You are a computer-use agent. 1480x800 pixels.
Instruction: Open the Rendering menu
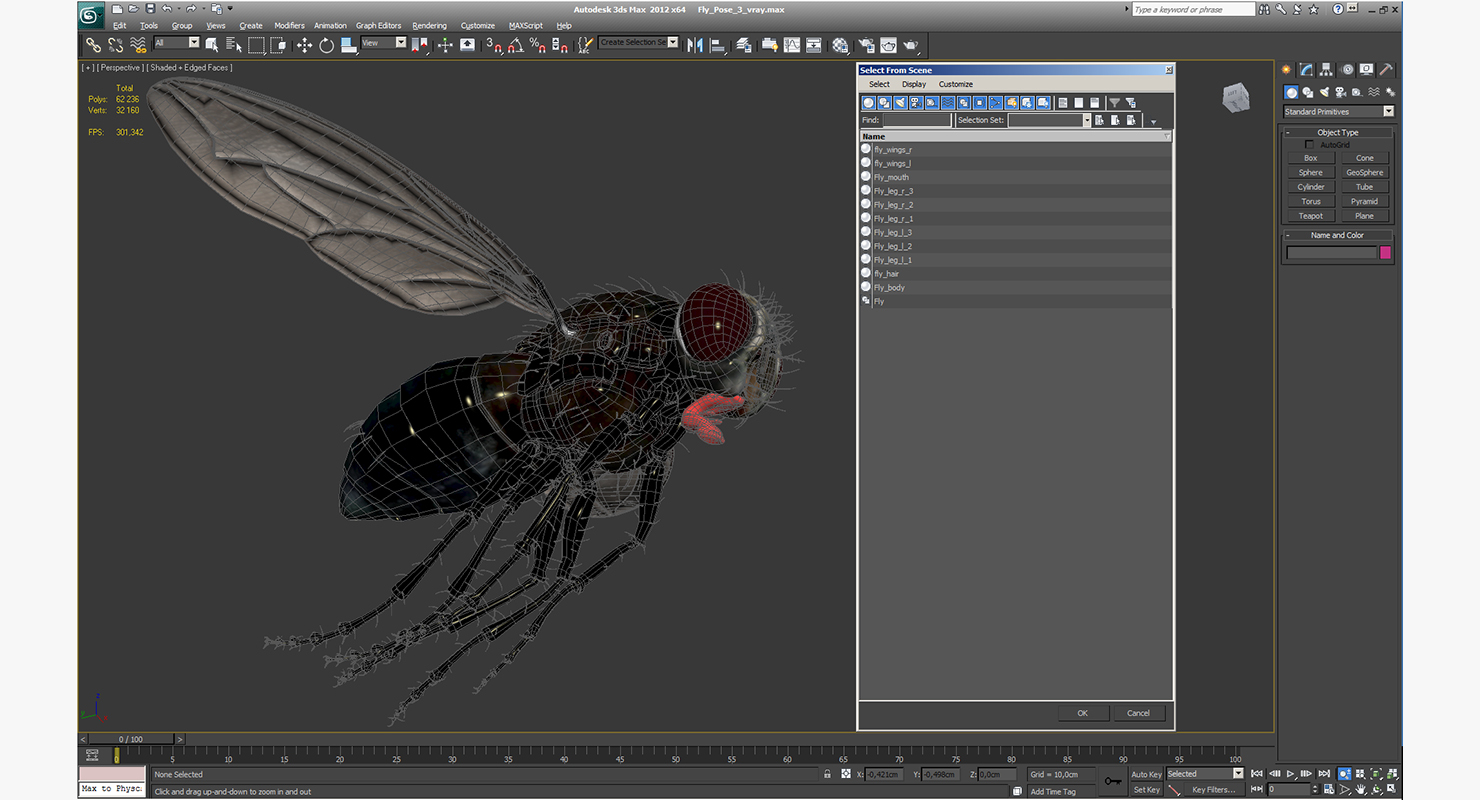tap(430, 26)
